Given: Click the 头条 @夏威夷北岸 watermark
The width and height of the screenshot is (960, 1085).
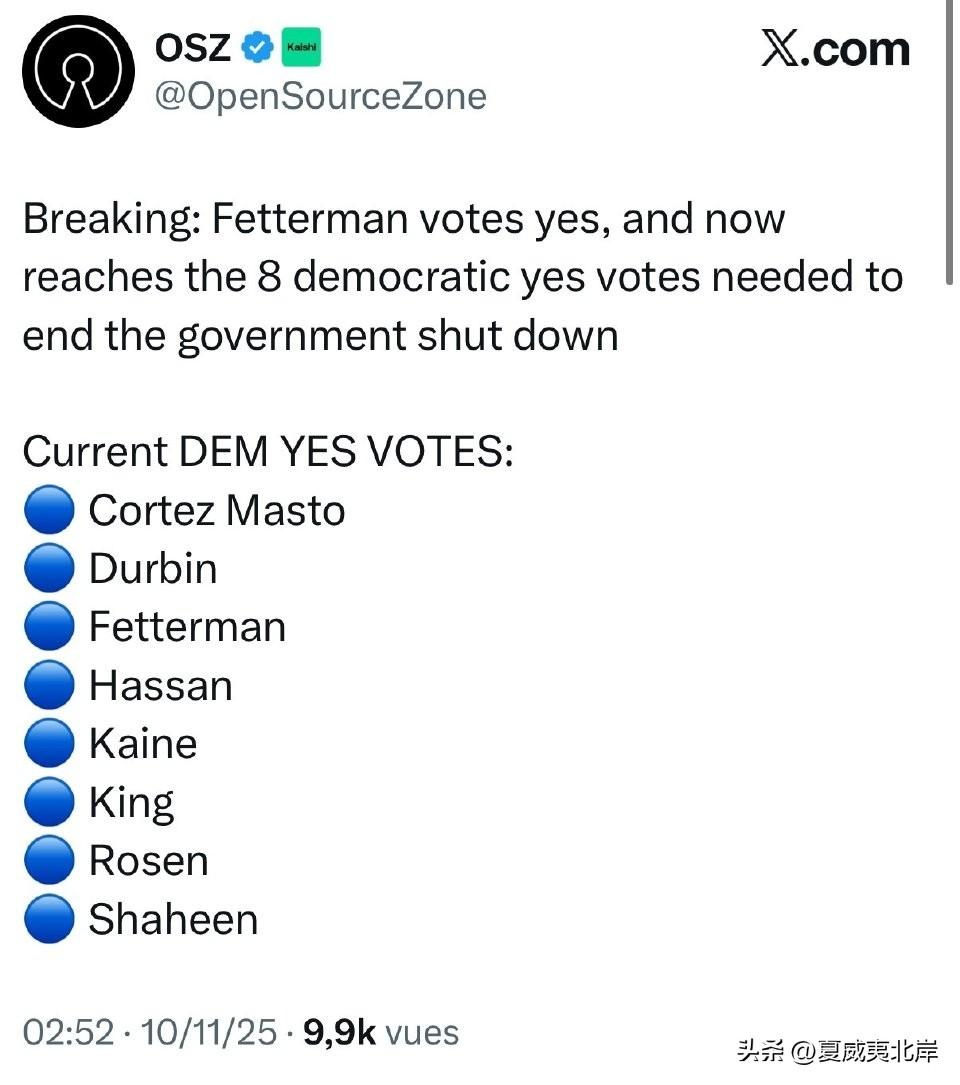Looking at the screenshot, I should 838,1051.
